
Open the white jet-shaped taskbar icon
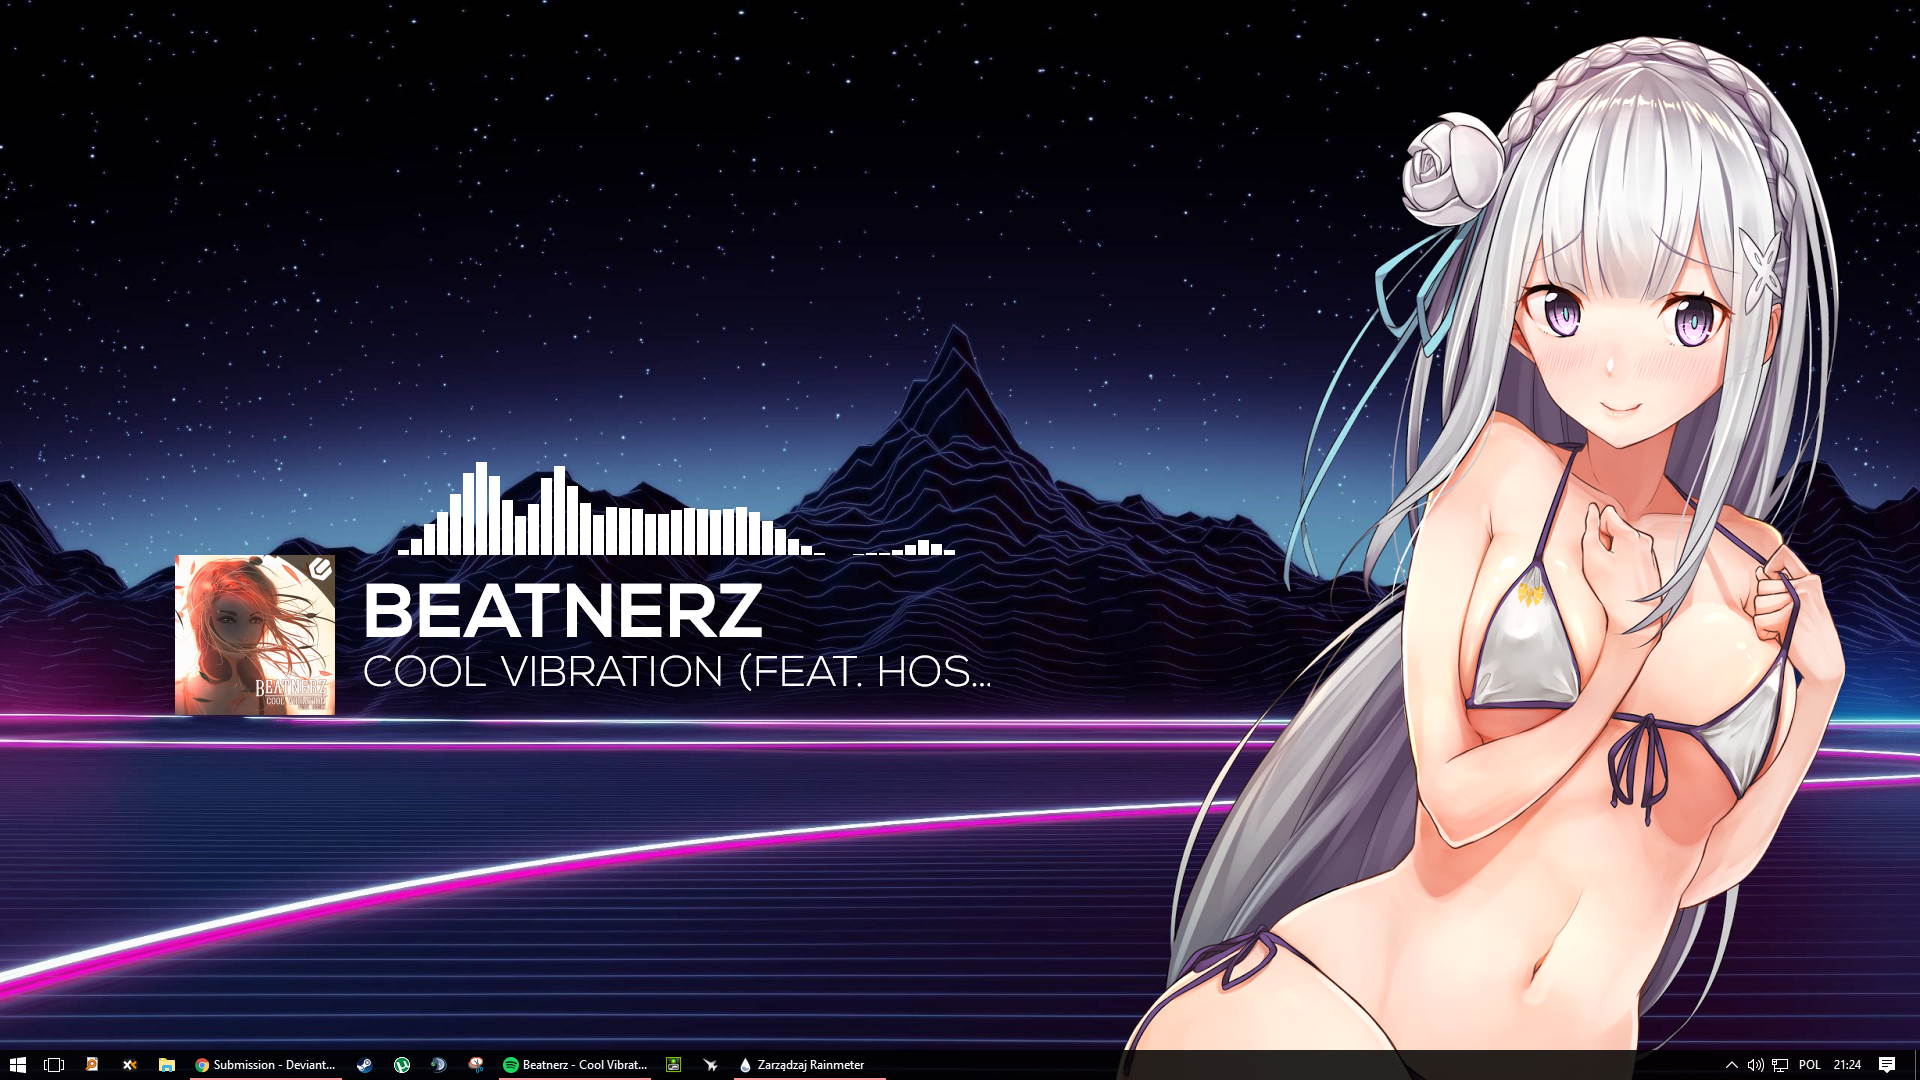711,1065
